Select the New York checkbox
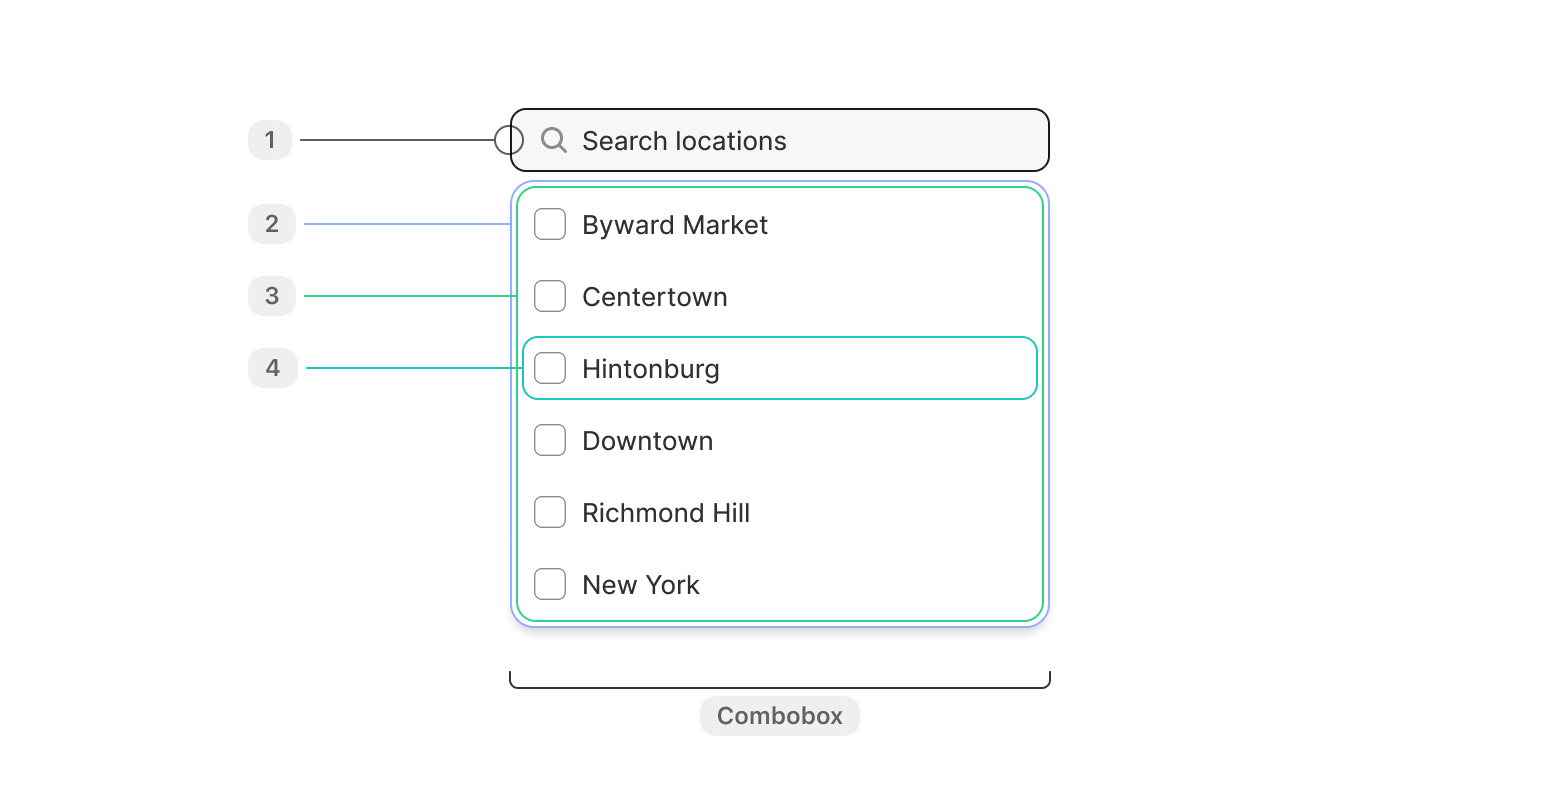1560x800 pixels. tap(550, 584)
